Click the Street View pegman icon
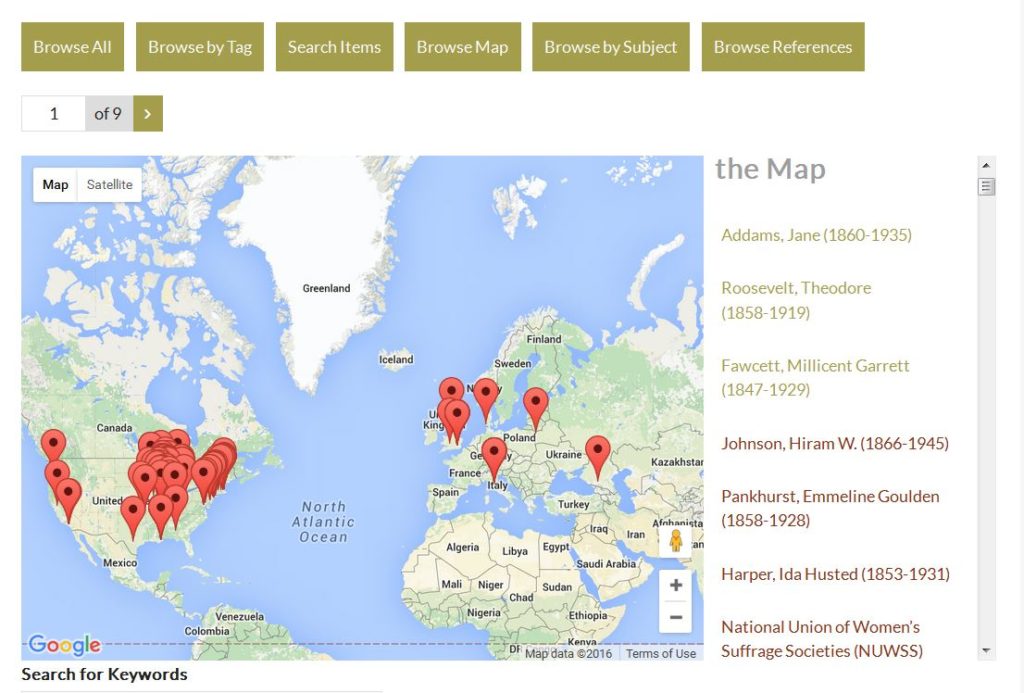Image resolution: width=1024 pixels, height=693 pixels. [x=675, y=541]
